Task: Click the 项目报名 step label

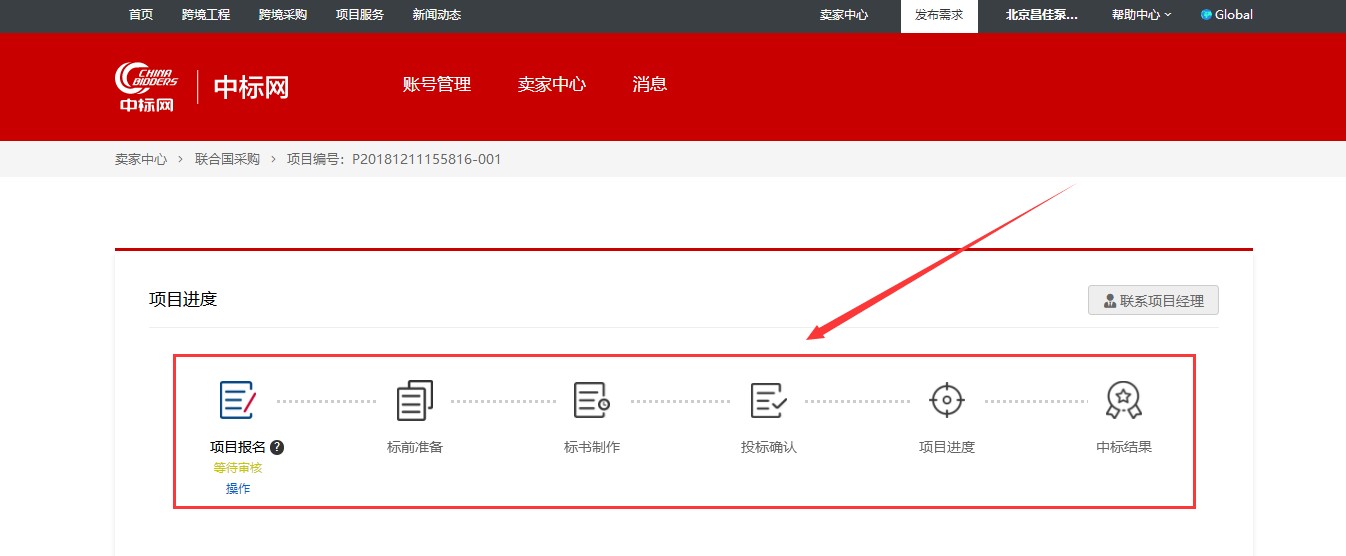Action: pyautogui.click(x=238, y=447)
